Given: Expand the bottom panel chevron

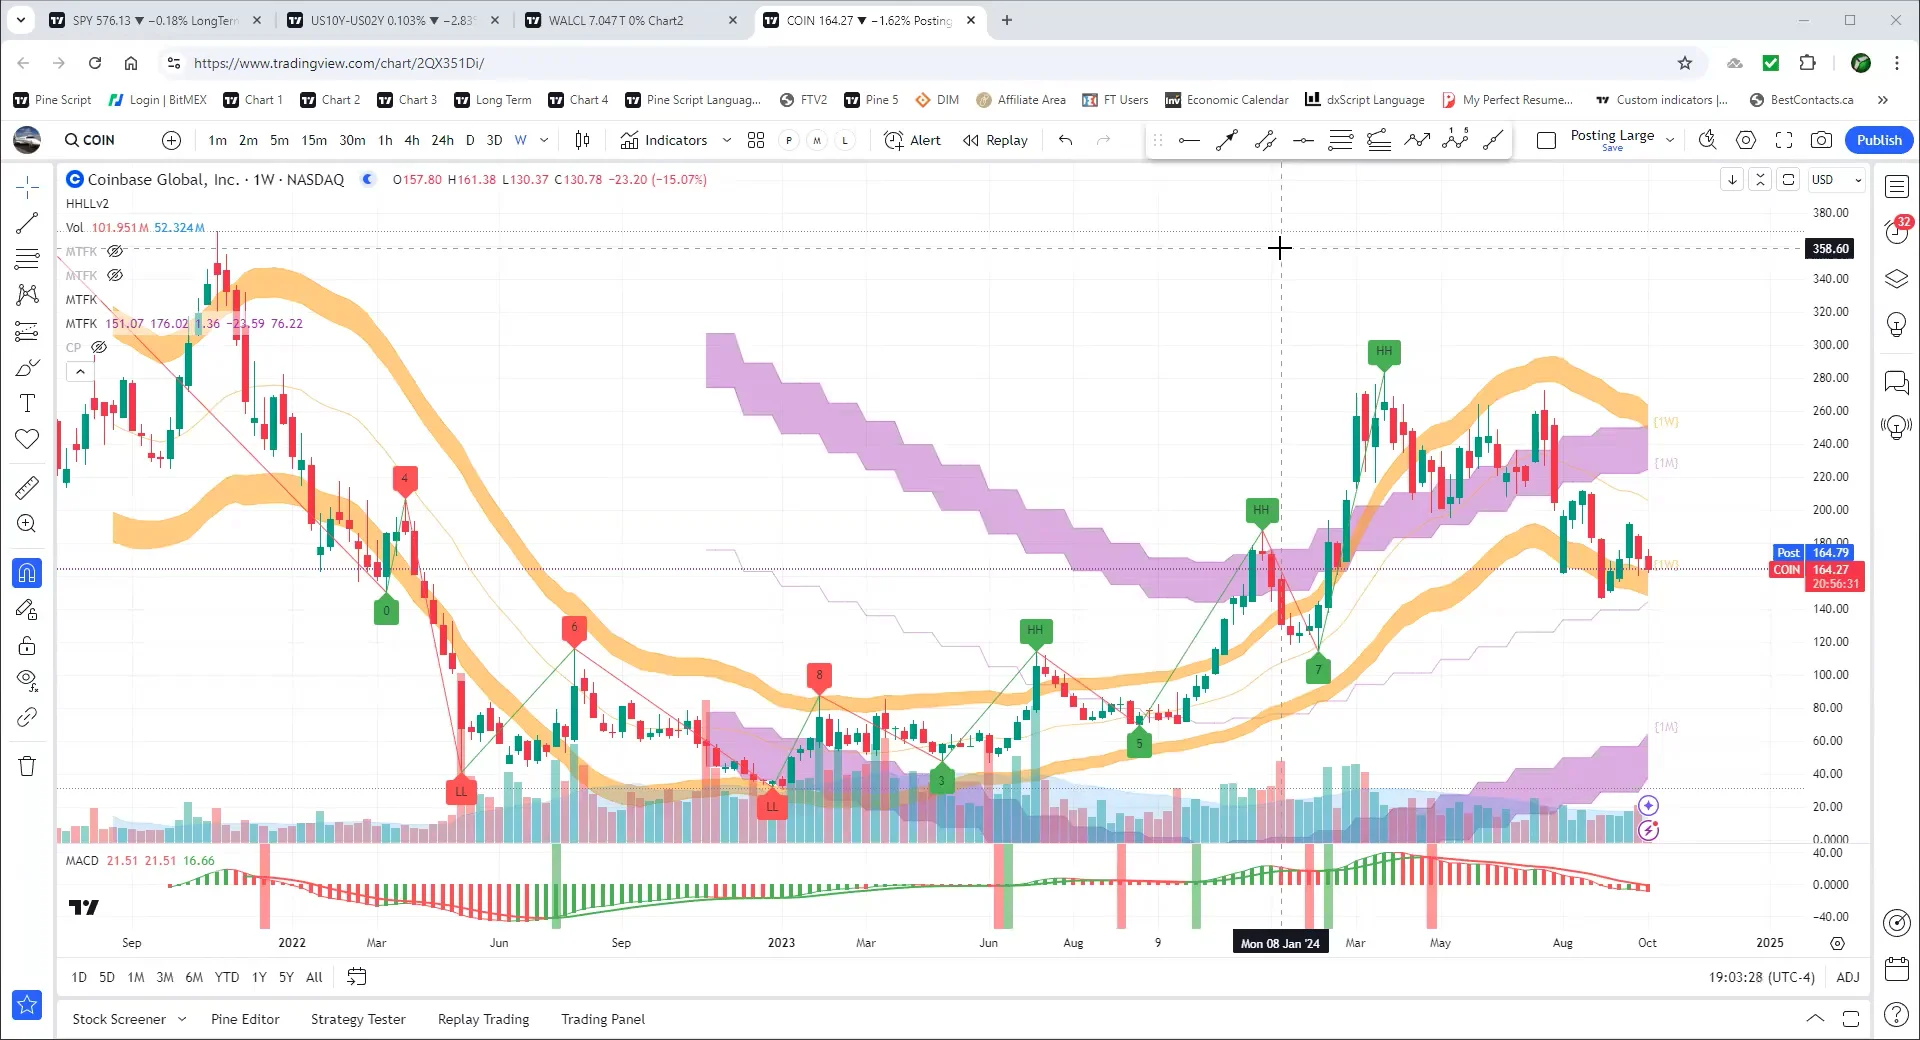Looking at the screenshot, I should [1815, 1019].
